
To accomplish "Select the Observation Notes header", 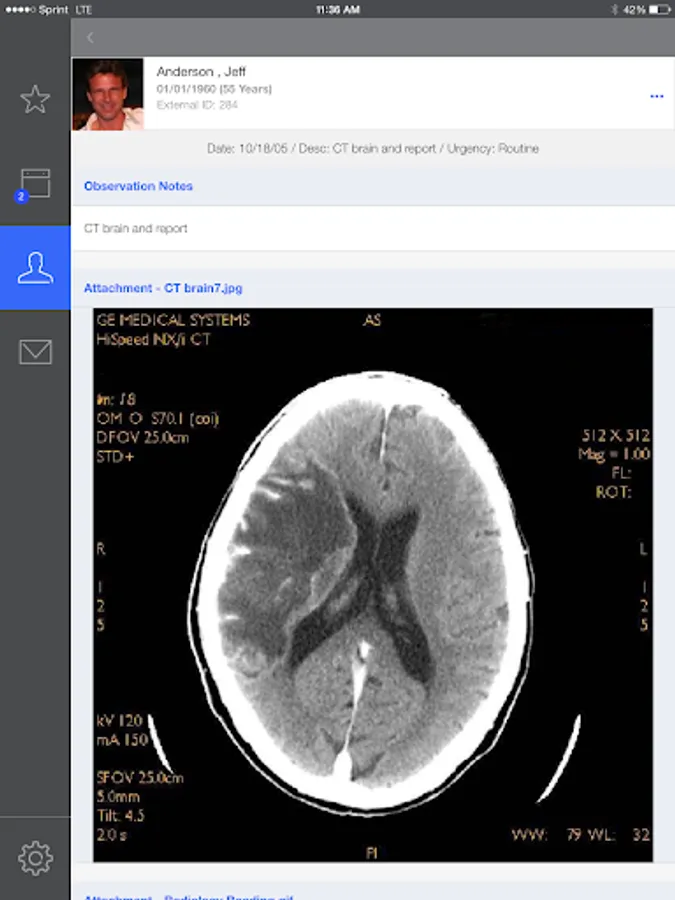I will tap(138, 186).
